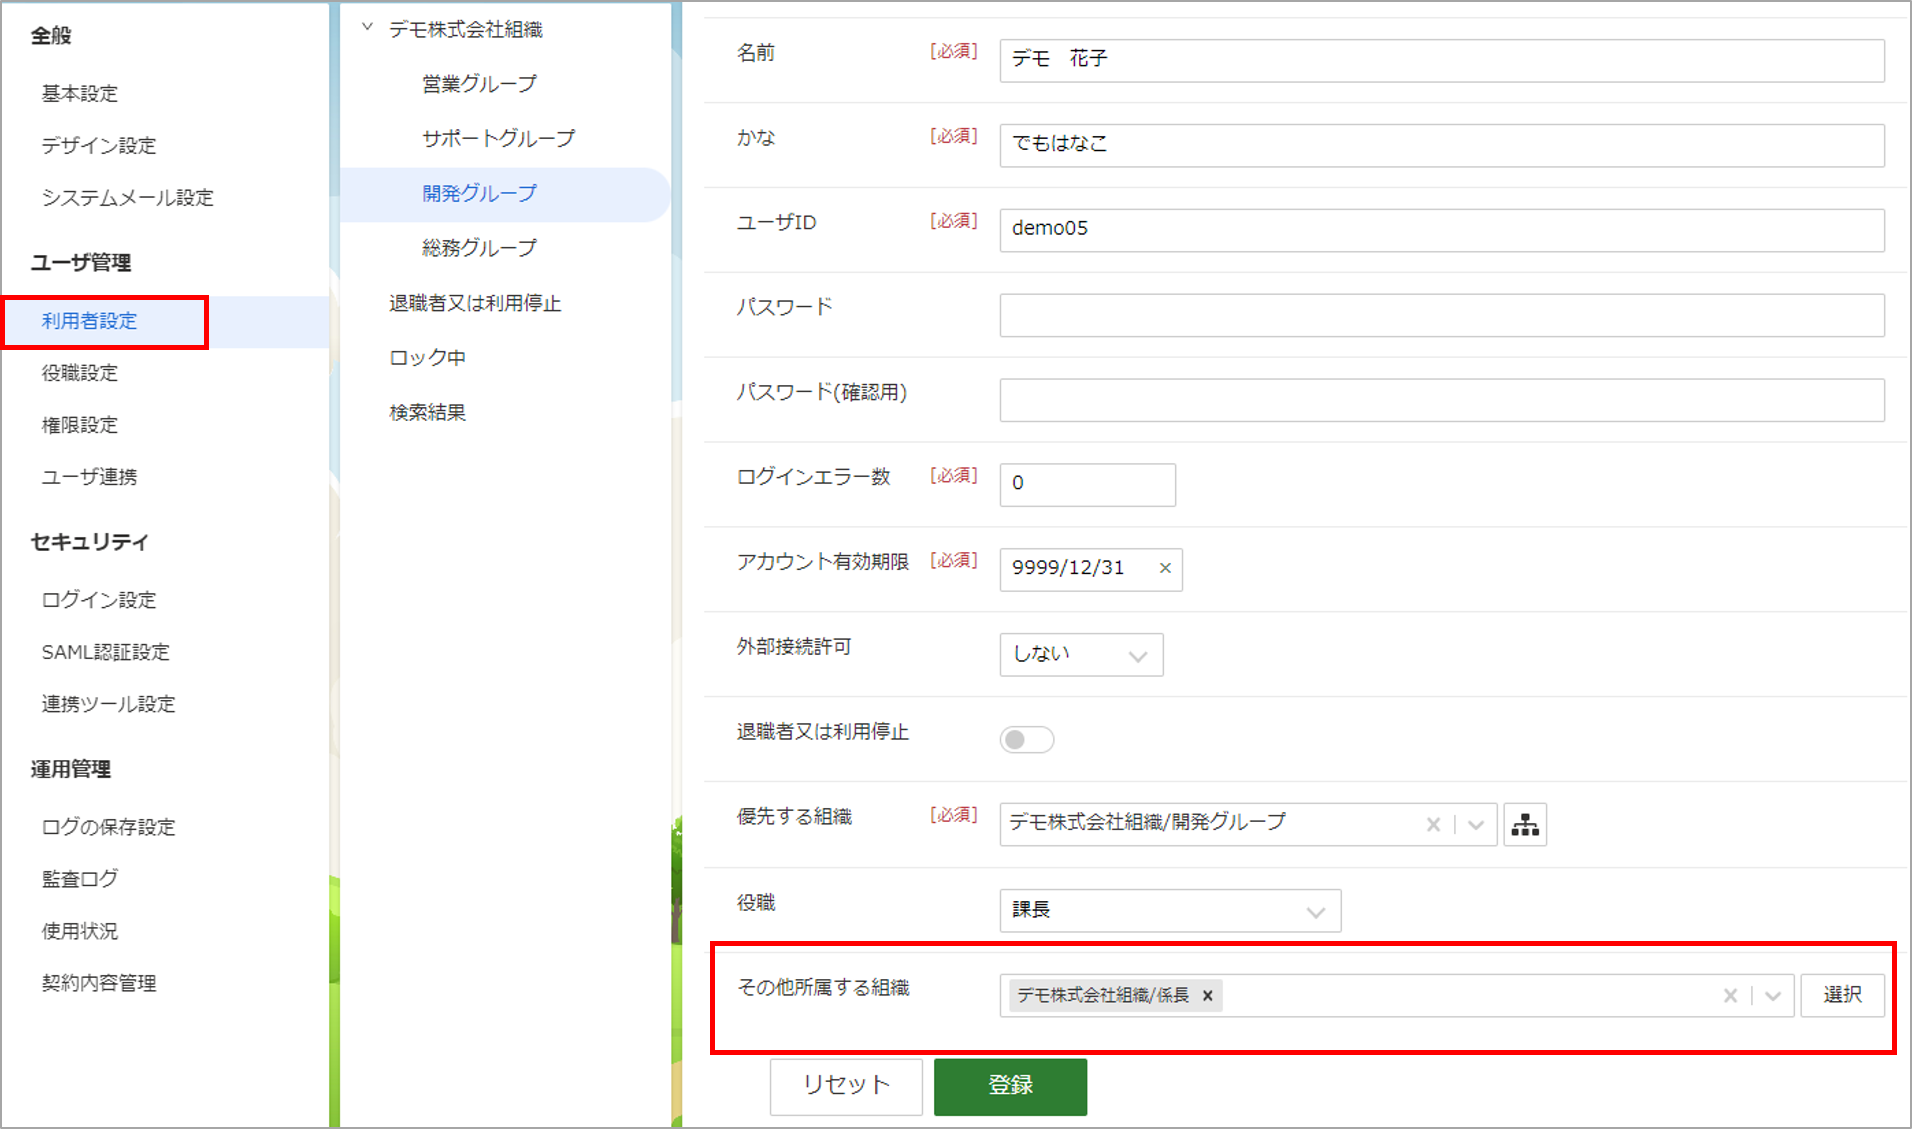The width and height of the screenshot is (1912, 1129).
Task: Open 監査ログ in the sidebar
Action: point(80,879)
